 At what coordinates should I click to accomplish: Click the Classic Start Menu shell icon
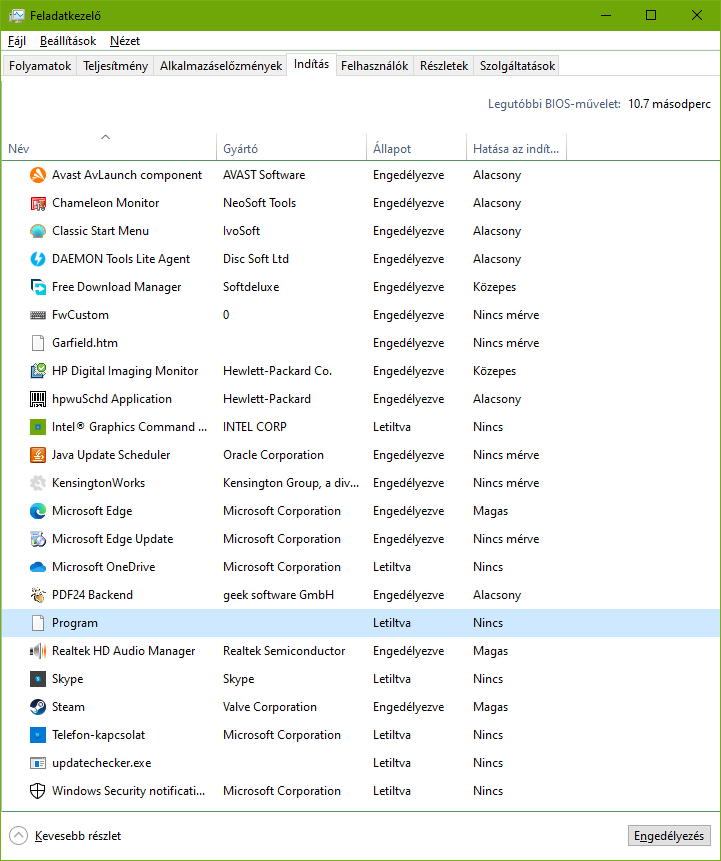(x=38, y=231)
